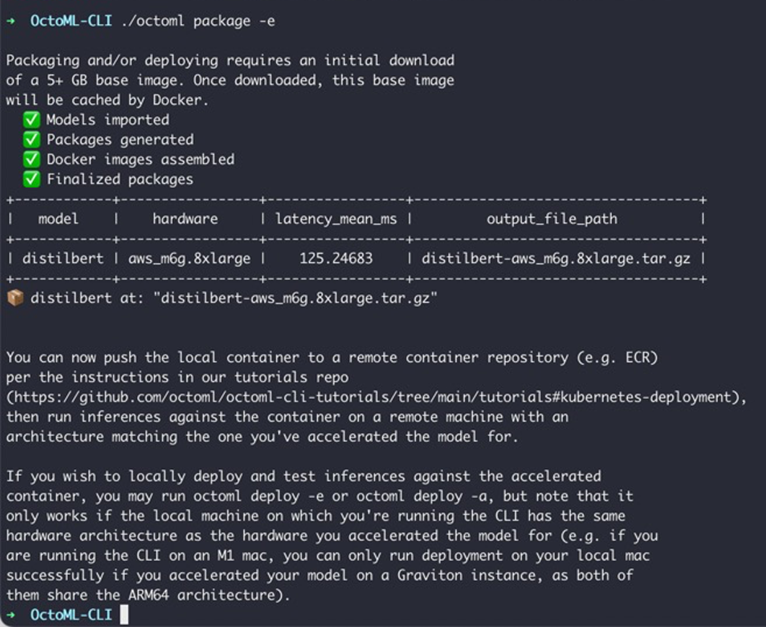Click the hardware column header
Screen dimensions: 766x627
(x=185, y=219)
